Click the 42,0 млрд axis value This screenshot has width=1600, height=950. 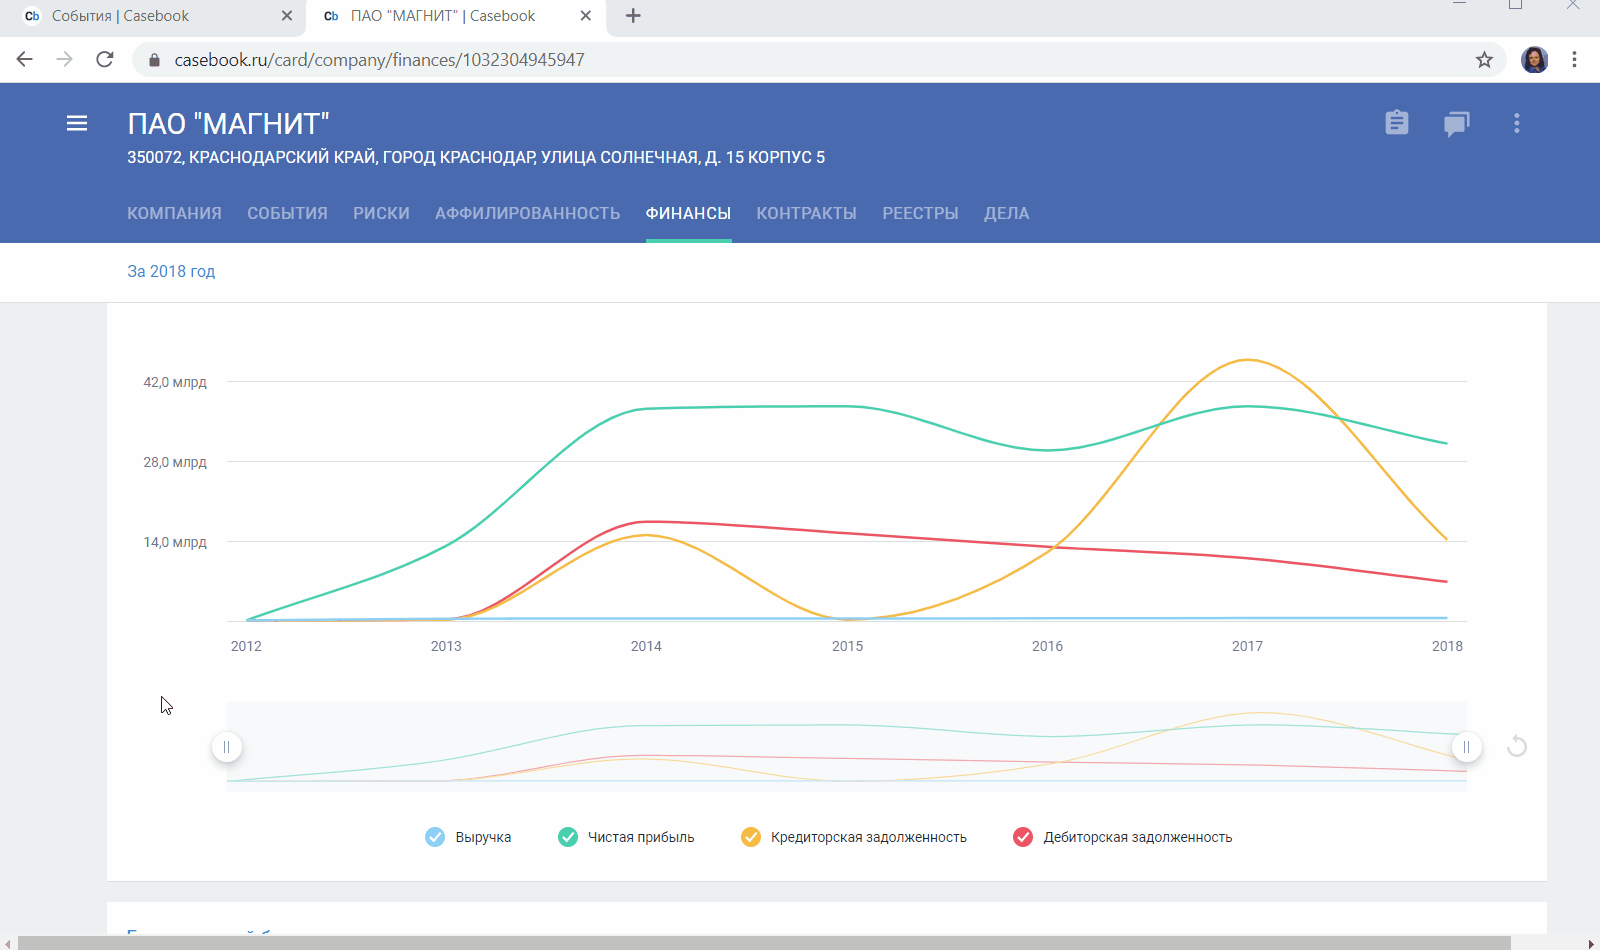[x=175, y=382]
